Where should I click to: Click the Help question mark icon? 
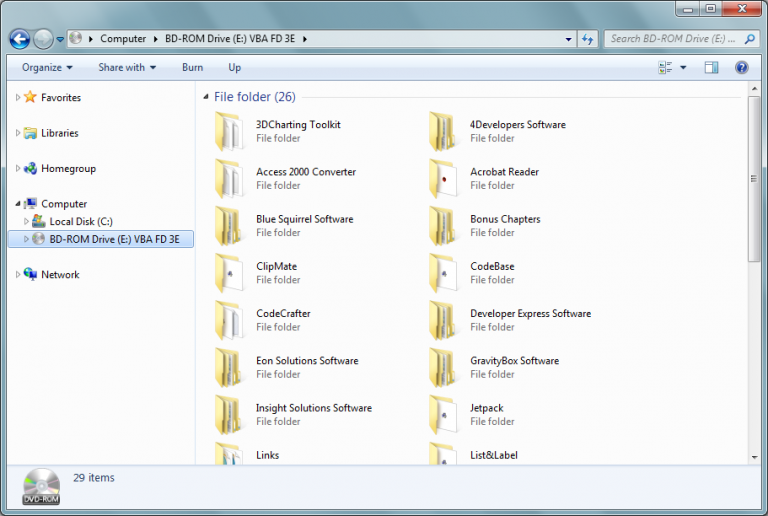pos(741,67)
